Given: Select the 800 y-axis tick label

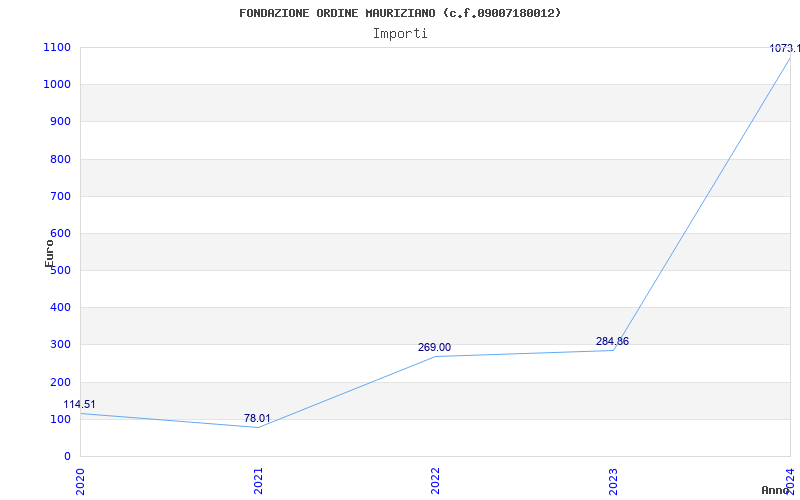Looking at the screenshot, I should (x=60, y=159).
